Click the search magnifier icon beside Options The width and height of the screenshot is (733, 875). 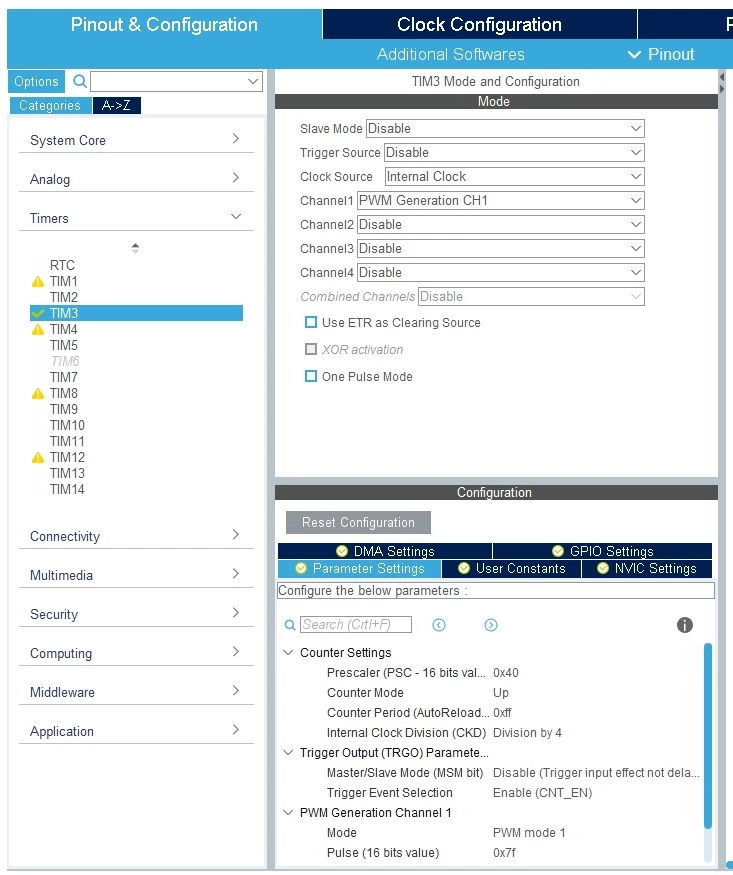80,81
